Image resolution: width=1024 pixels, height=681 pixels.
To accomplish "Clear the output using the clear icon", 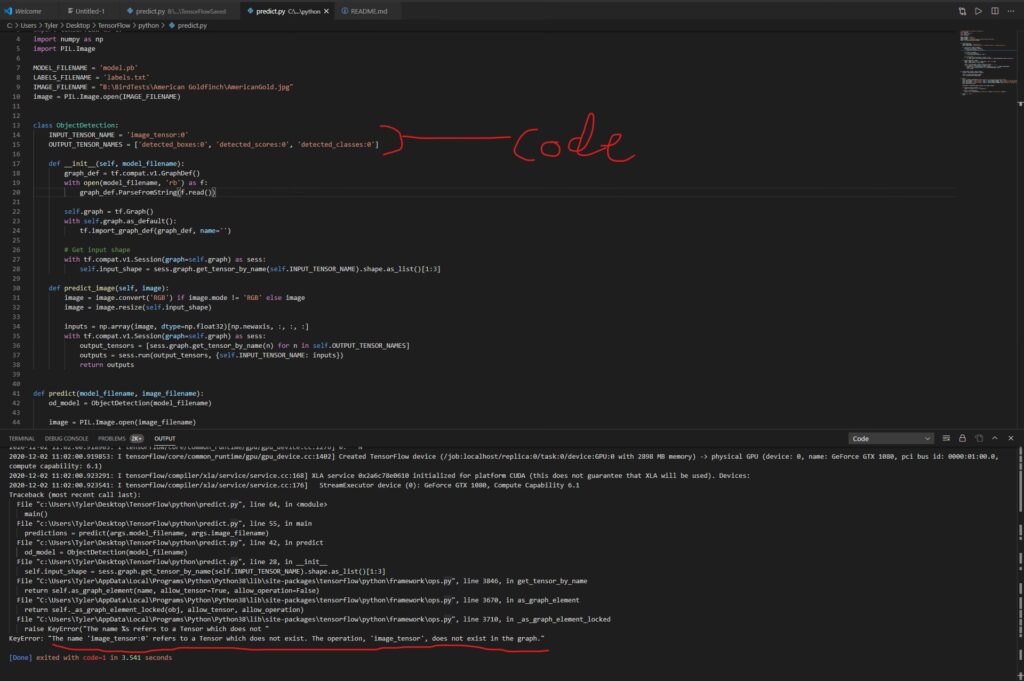I will click(x=945, y=438).
